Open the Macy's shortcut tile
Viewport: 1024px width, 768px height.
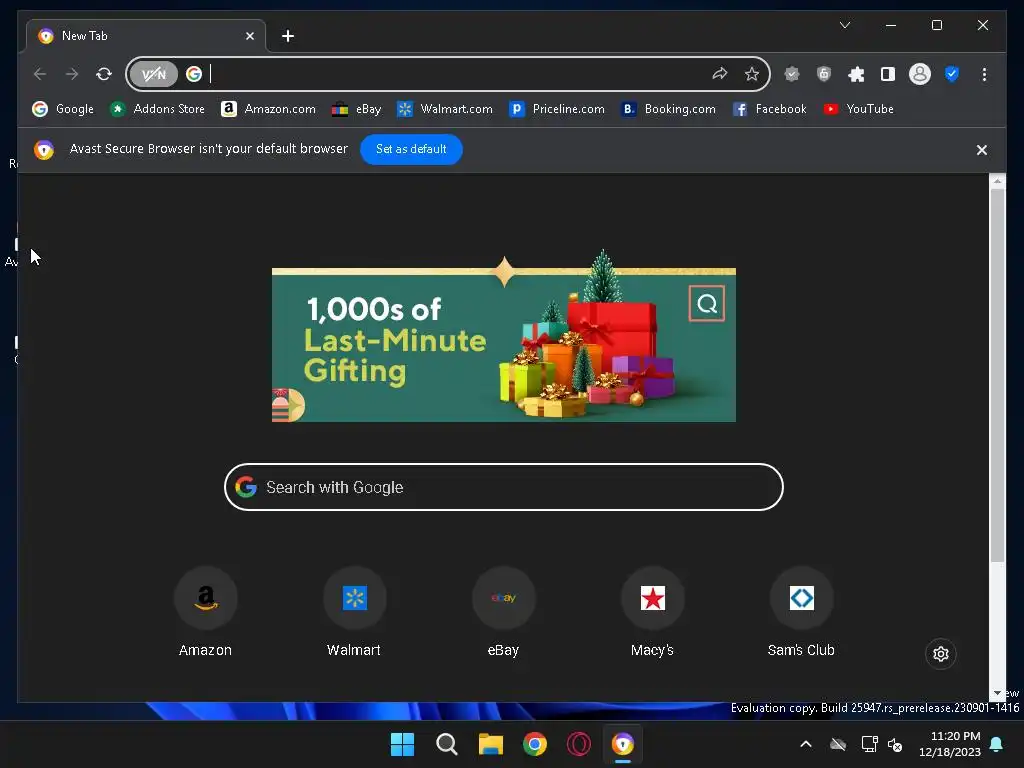pyautogui.click(x=652, y=613)
